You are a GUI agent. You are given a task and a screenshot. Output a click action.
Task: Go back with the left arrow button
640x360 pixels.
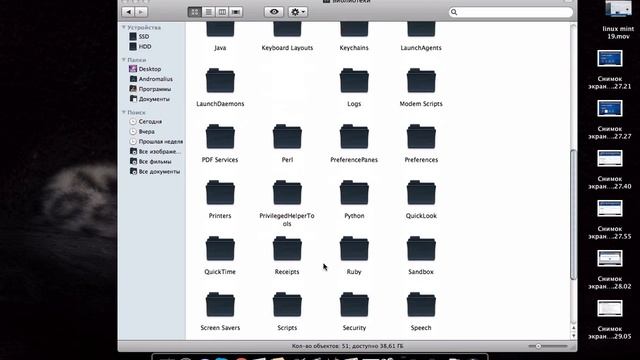[x=129, y=12]
